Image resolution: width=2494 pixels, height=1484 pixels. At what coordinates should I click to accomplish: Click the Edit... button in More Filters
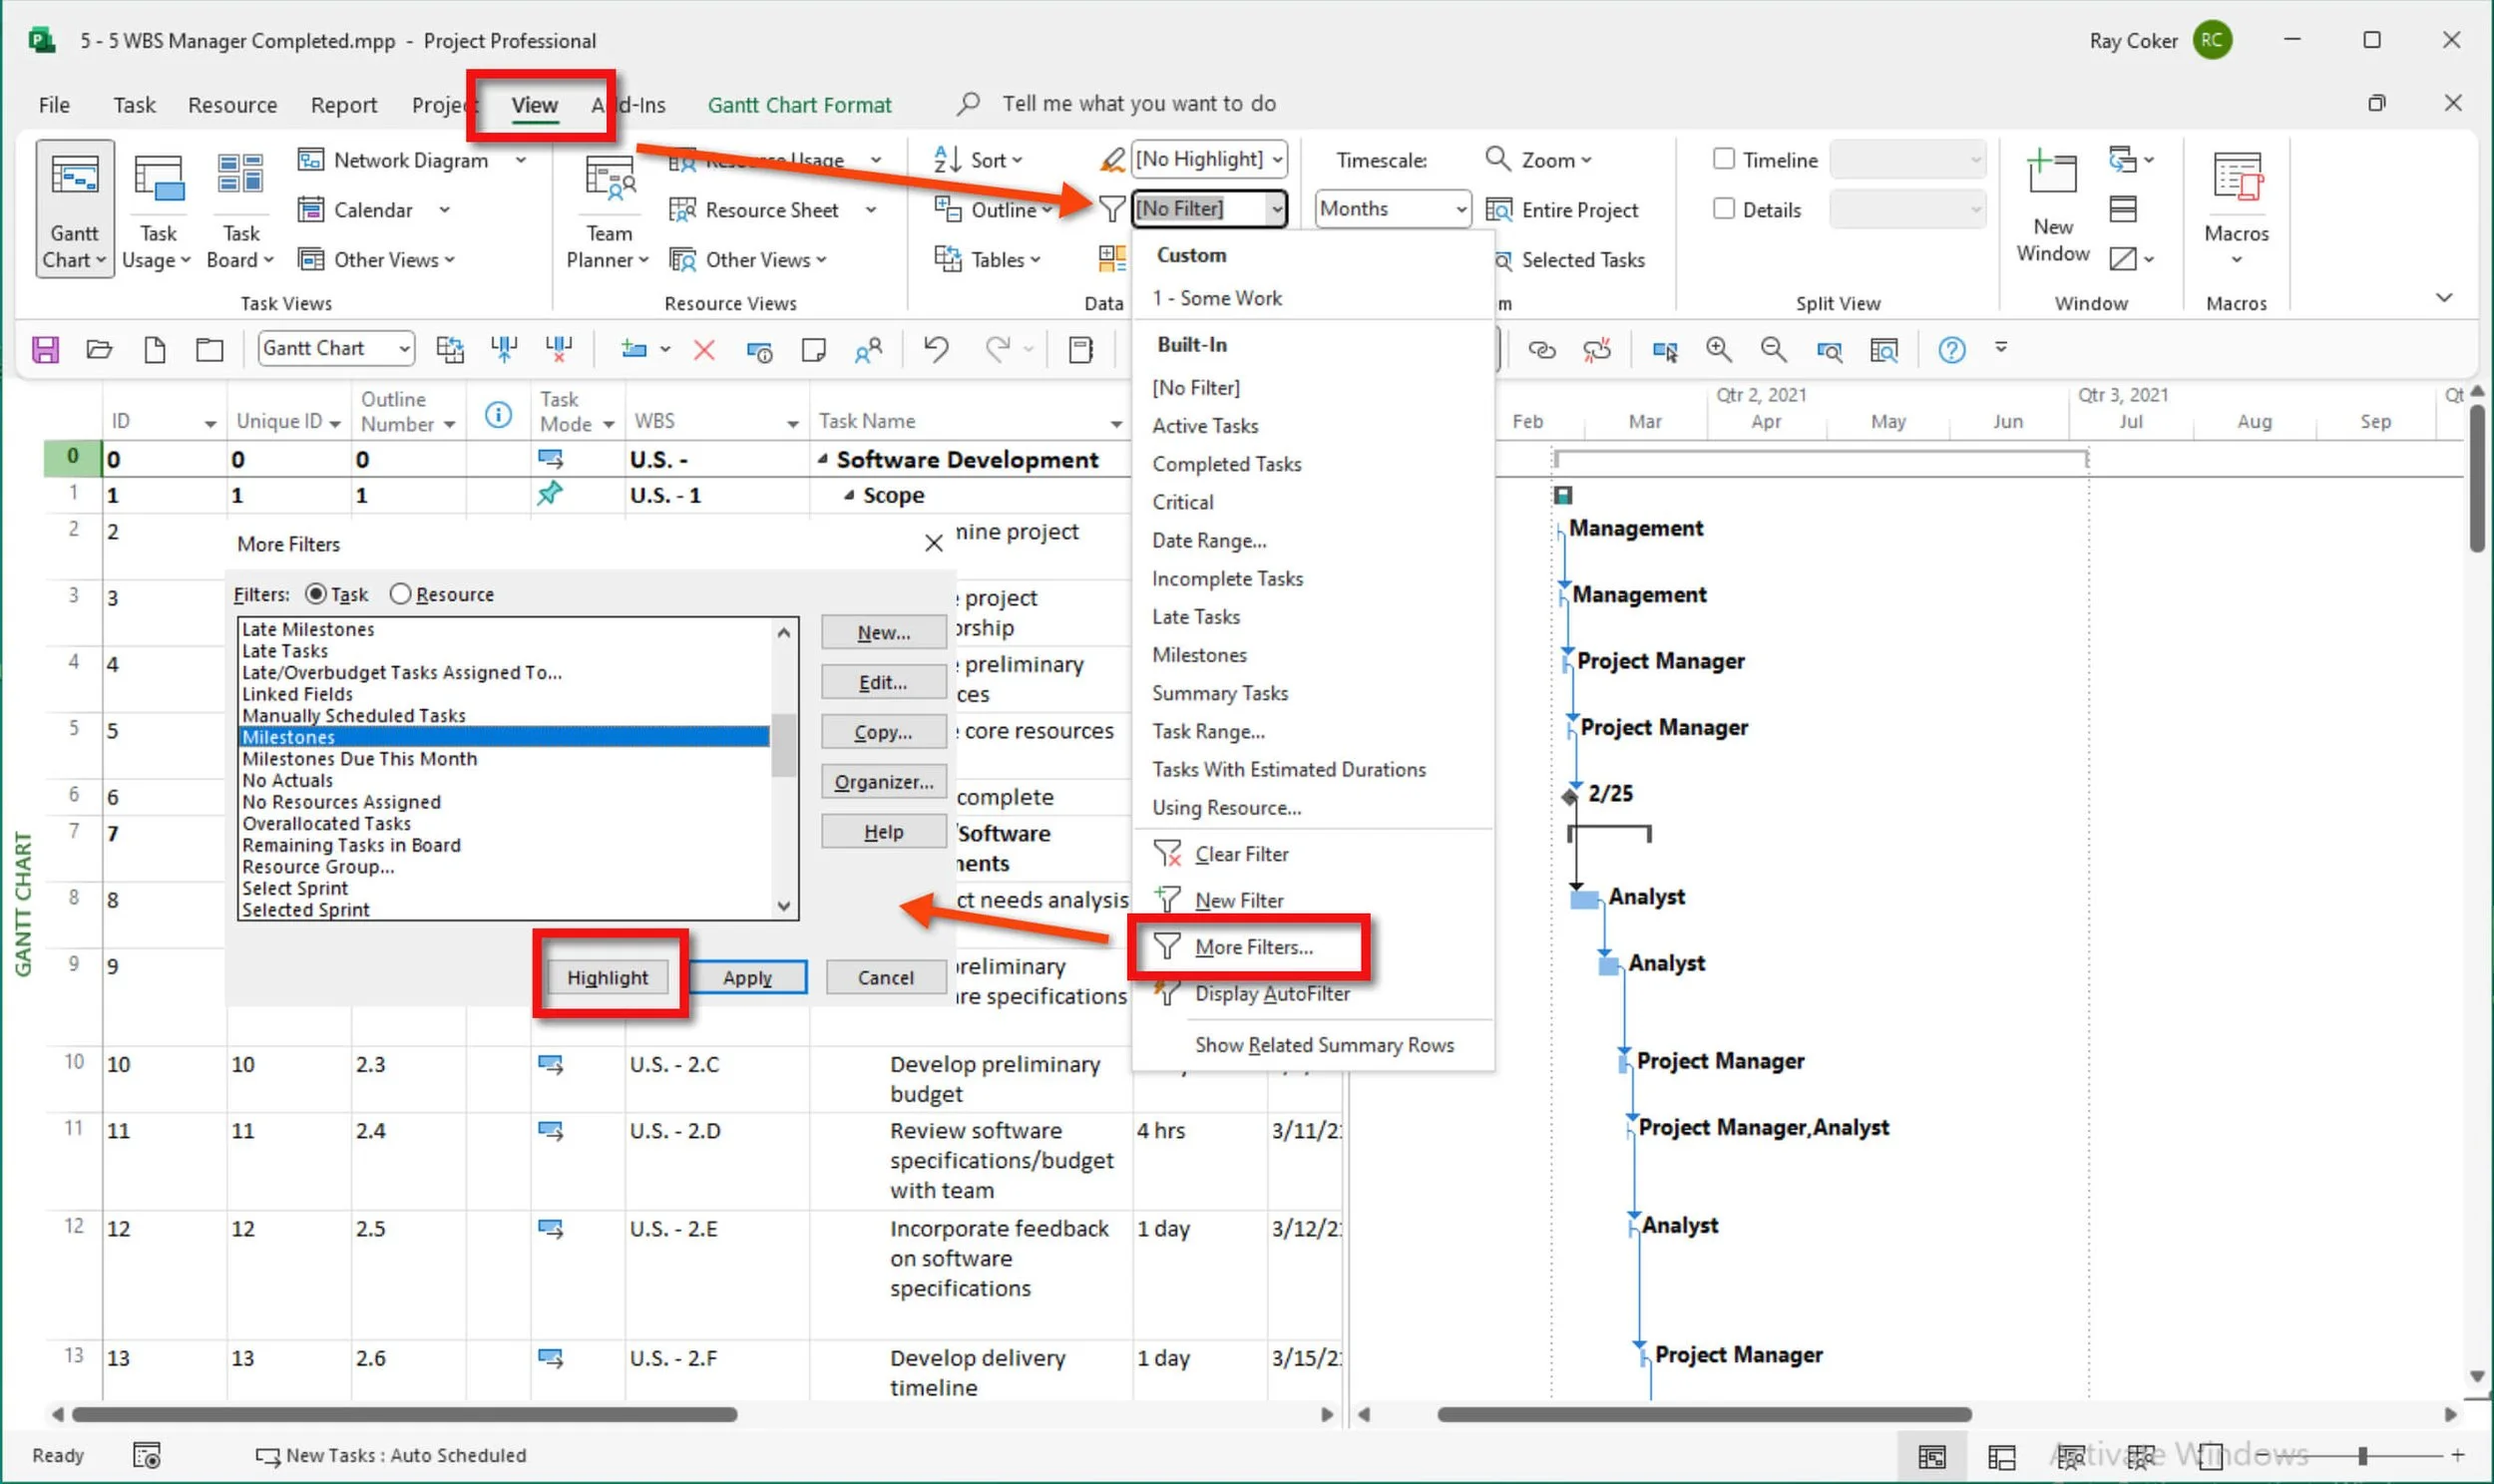coord(883,683)
